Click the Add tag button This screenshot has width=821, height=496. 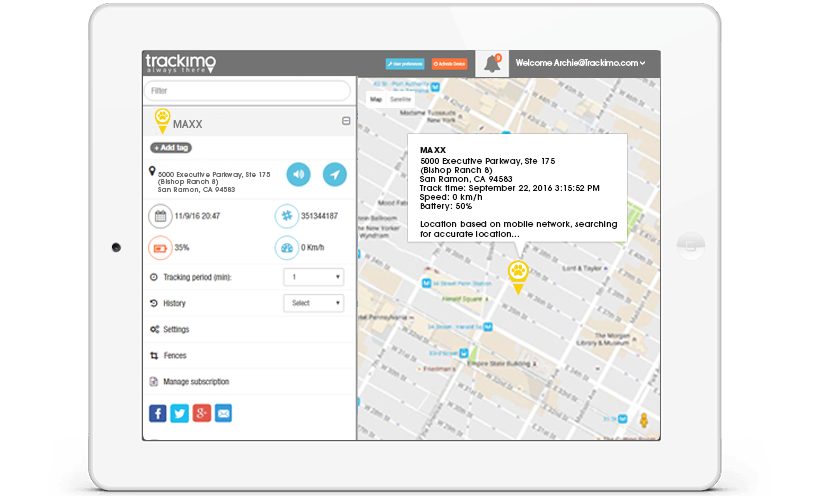[x=171, y=148]
